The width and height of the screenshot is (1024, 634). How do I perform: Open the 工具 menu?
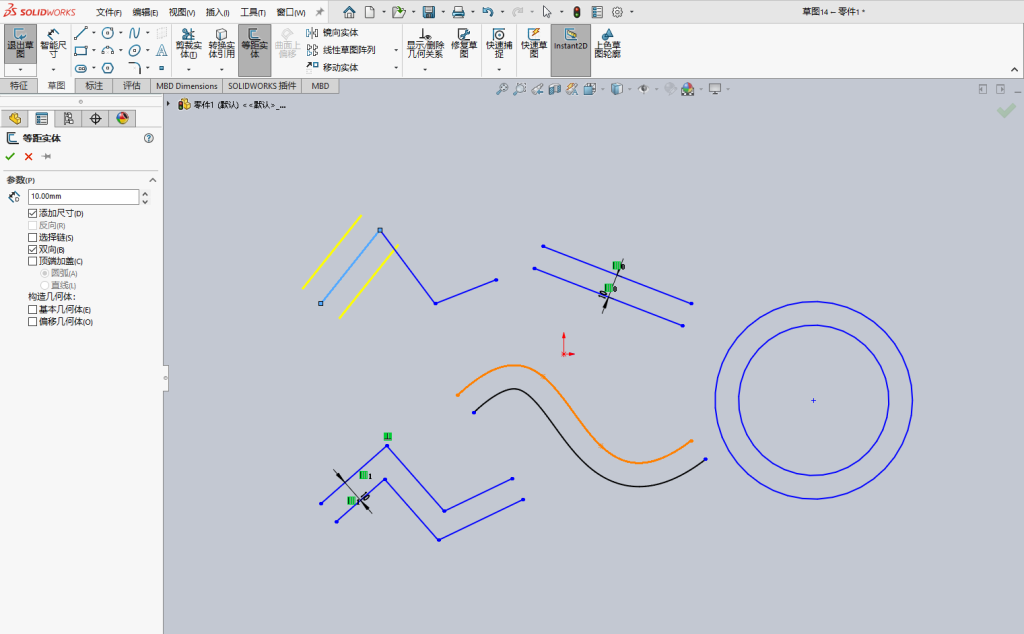[253, 12]
